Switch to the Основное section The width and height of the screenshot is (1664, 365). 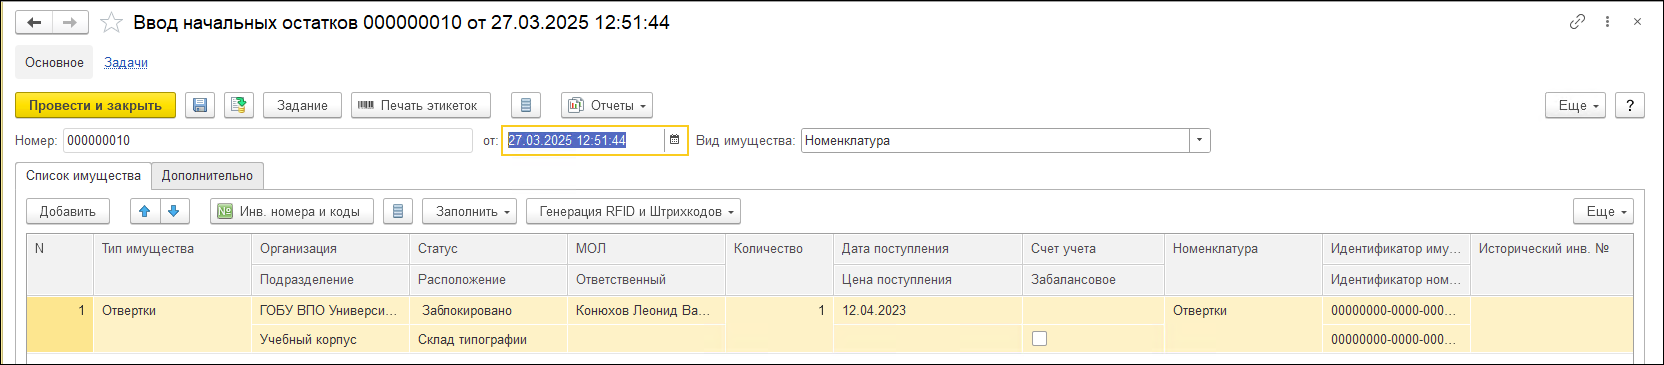coord(54,62)
